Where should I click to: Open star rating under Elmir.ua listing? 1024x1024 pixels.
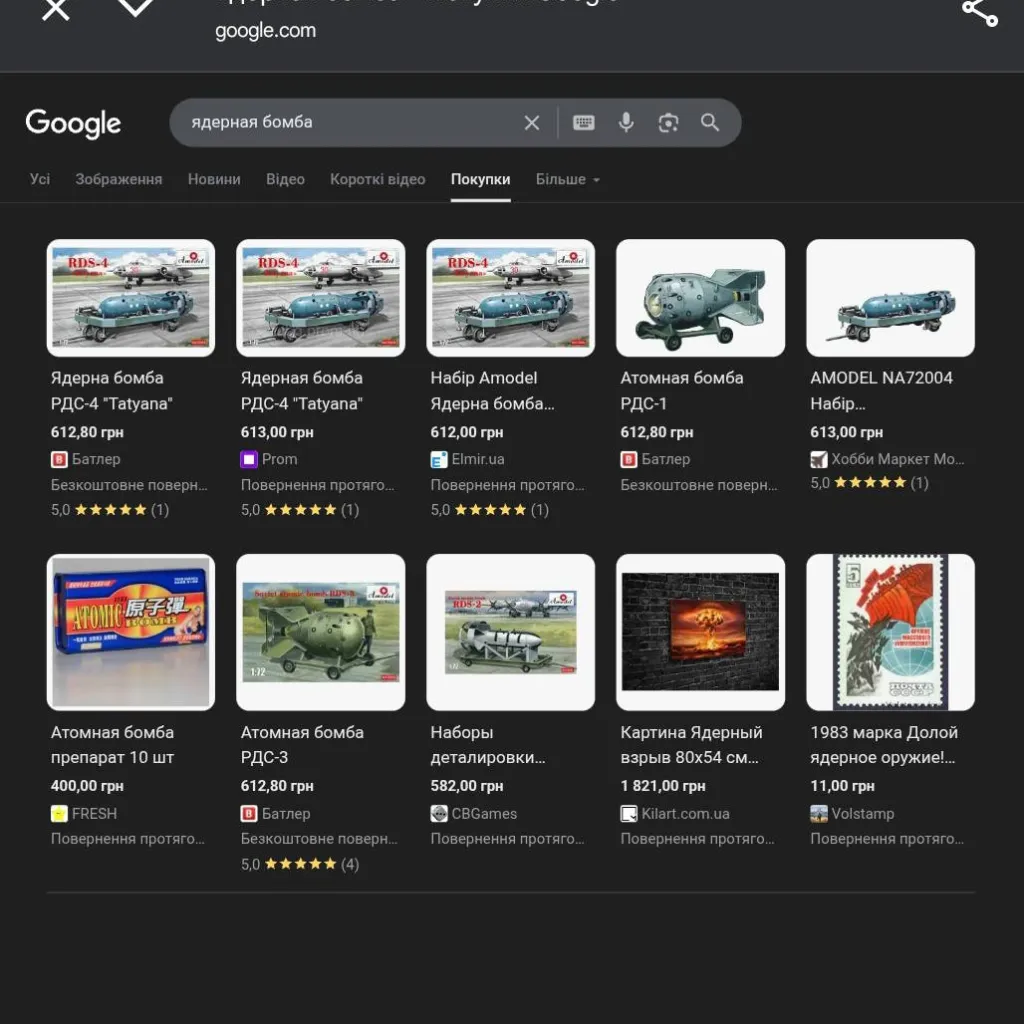tap(490, 510)
